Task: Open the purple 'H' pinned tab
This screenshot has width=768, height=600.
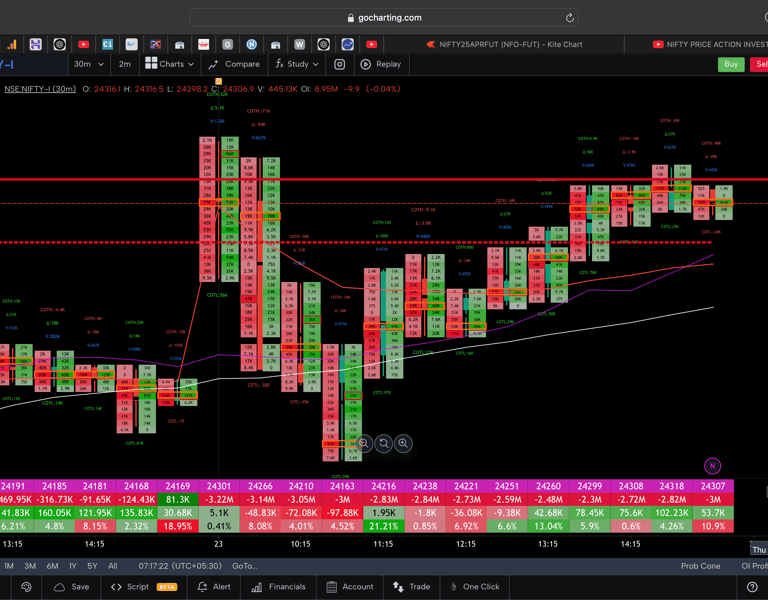Action: (x=35, y=45)
